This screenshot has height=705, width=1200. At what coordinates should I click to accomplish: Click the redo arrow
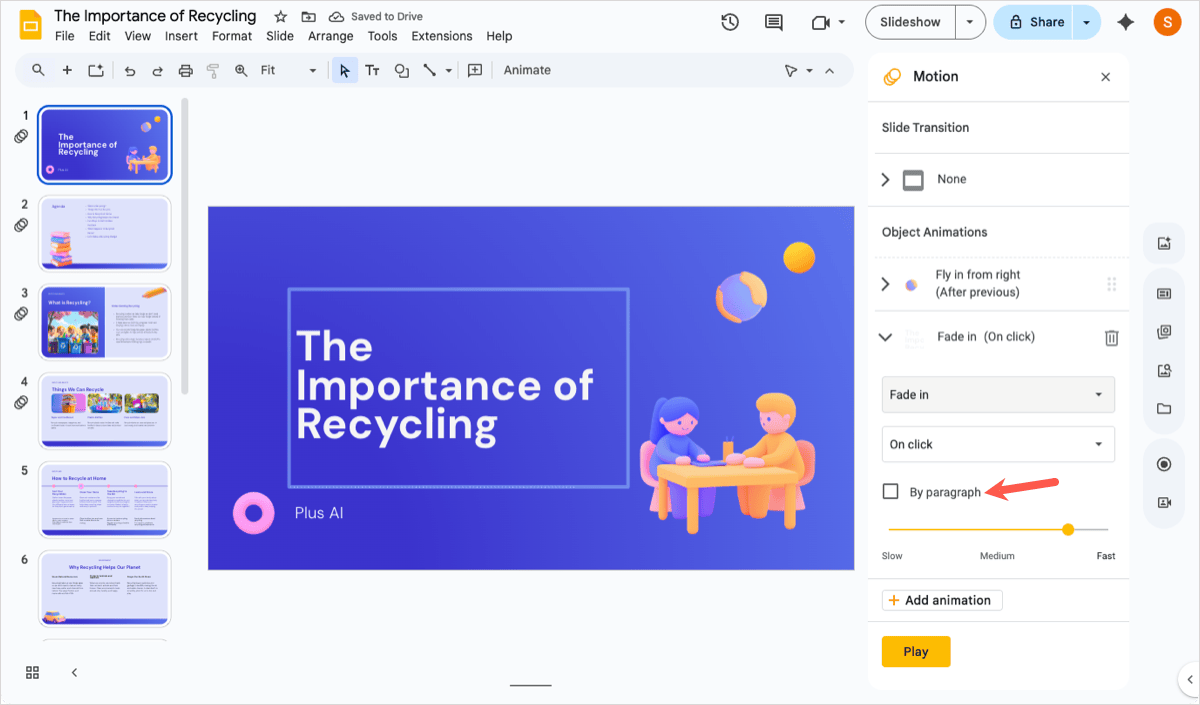tap(157, 70)
